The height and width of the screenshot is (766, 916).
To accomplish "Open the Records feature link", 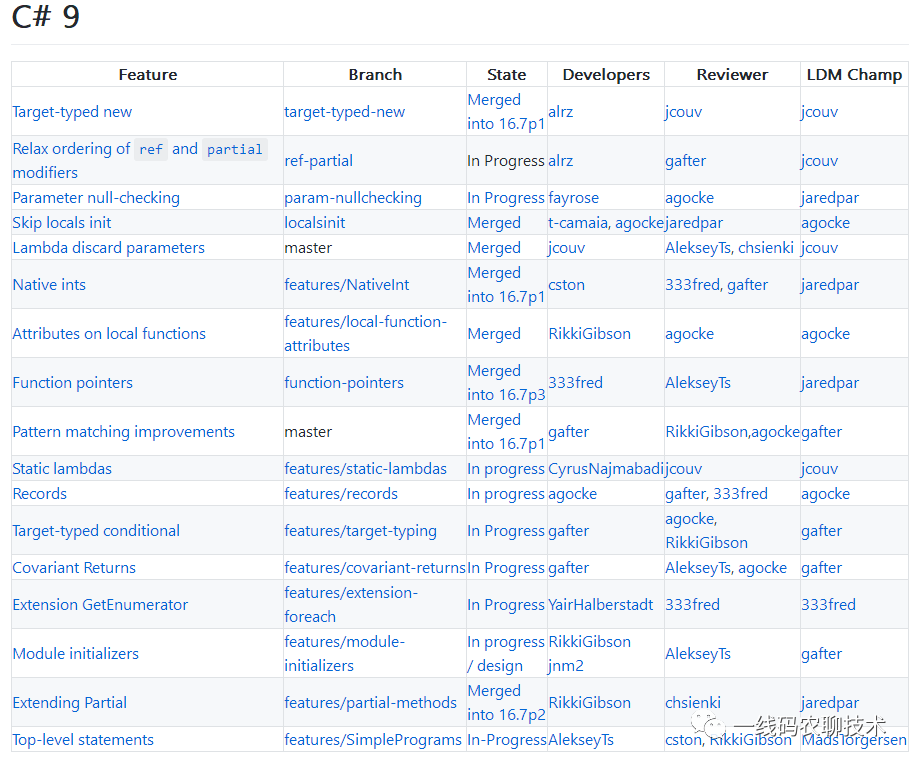I will (x=40, y=494).
